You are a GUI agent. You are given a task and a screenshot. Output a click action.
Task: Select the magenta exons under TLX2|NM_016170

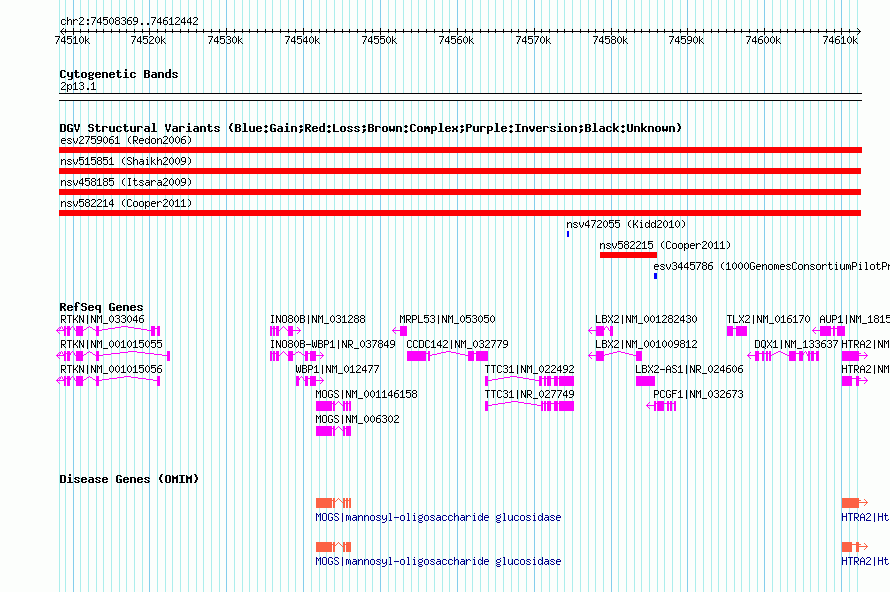[737, 331]
